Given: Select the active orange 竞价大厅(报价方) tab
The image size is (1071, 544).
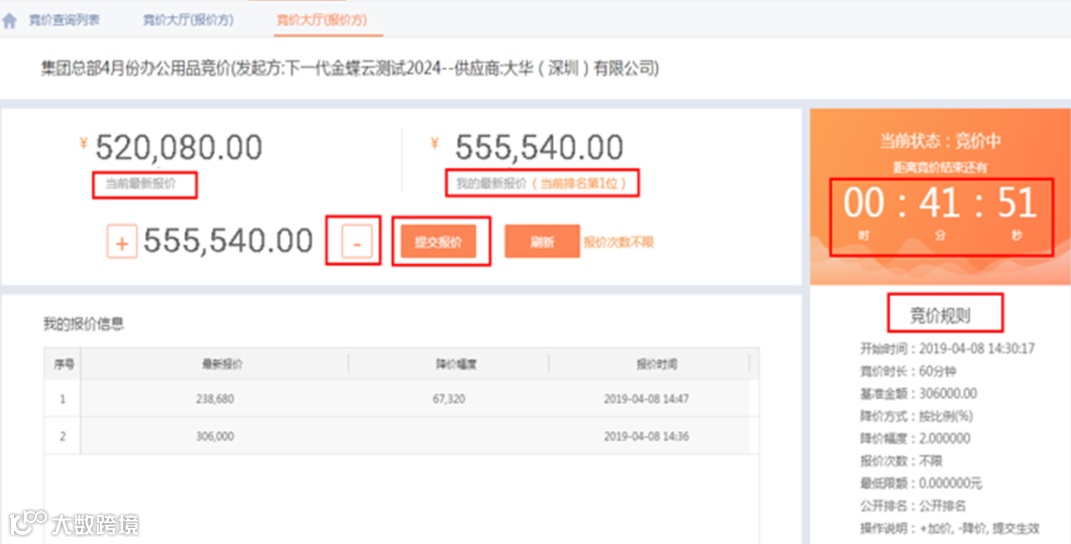Looking at the screenshot, I should point(321,21).
